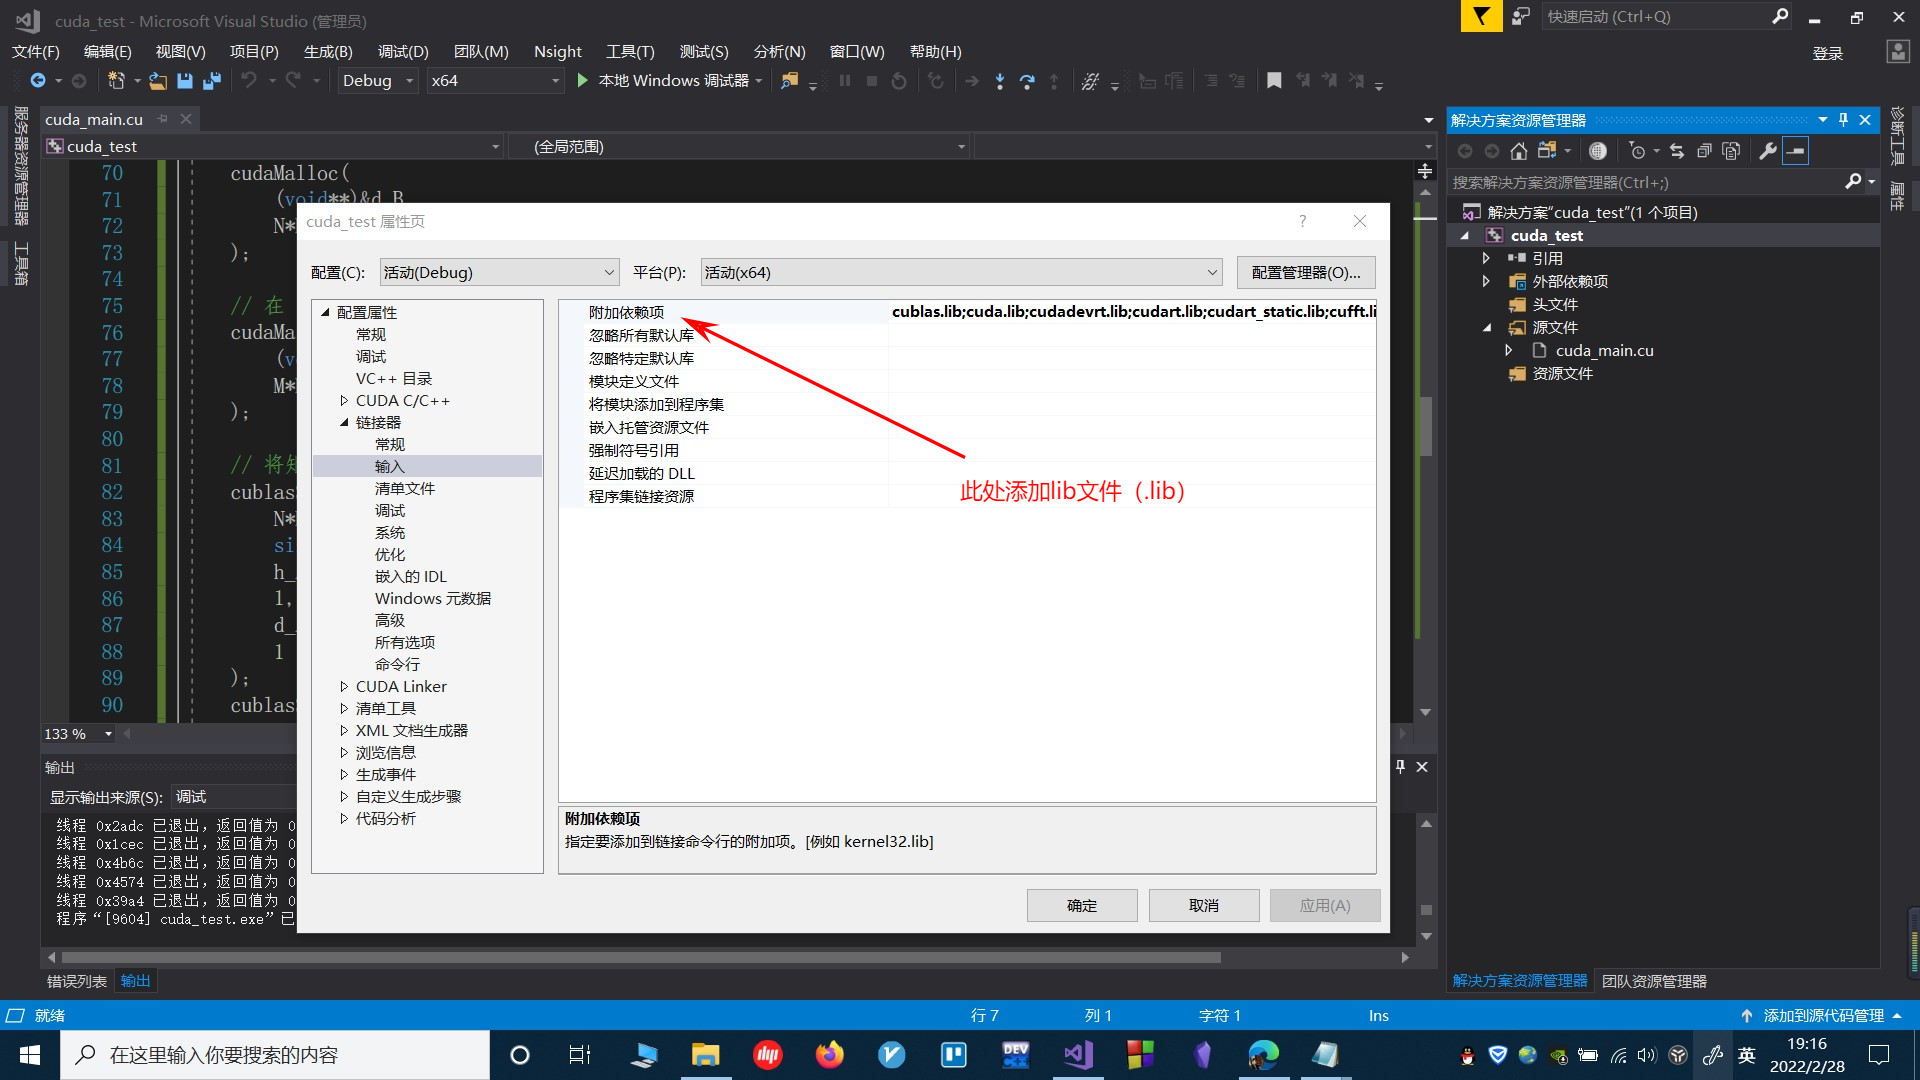Switch to the 错误列表 tab

(75, 981)
